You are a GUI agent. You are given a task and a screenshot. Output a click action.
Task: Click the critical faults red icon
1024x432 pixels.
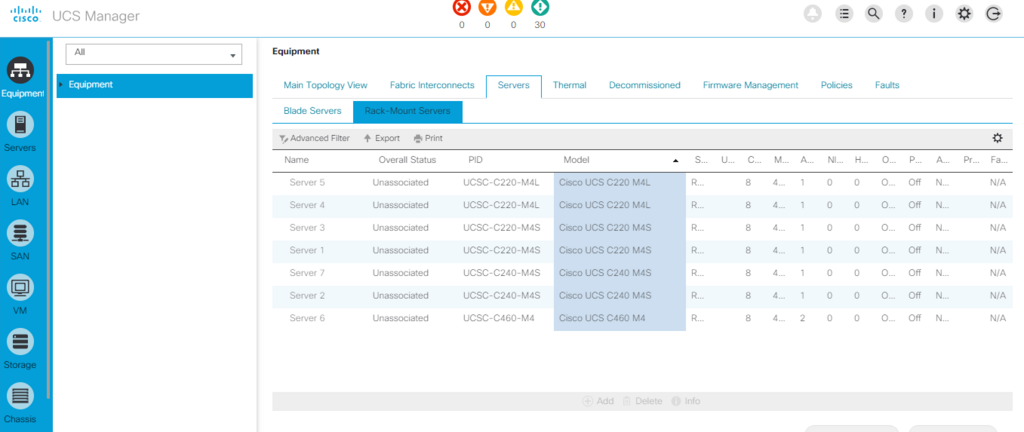point(462,8)
